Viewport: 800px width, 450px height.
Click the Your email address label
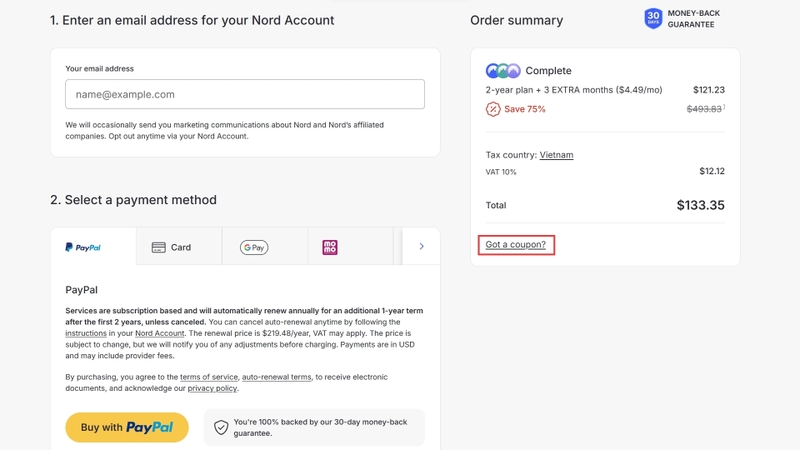point(99,68)
